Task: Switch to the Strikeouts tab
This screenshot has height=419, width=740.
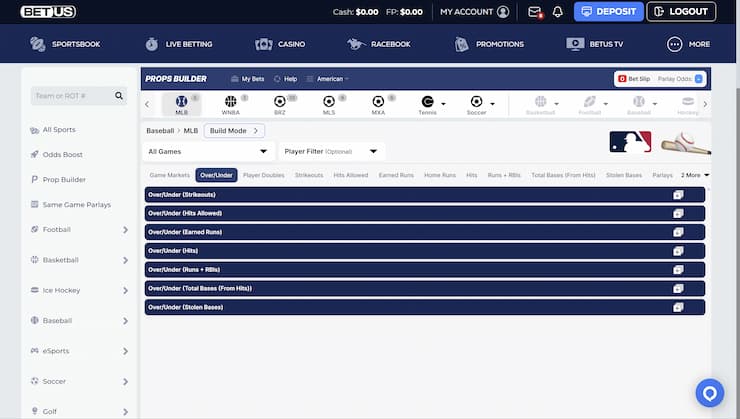Action: pos(309,175)
